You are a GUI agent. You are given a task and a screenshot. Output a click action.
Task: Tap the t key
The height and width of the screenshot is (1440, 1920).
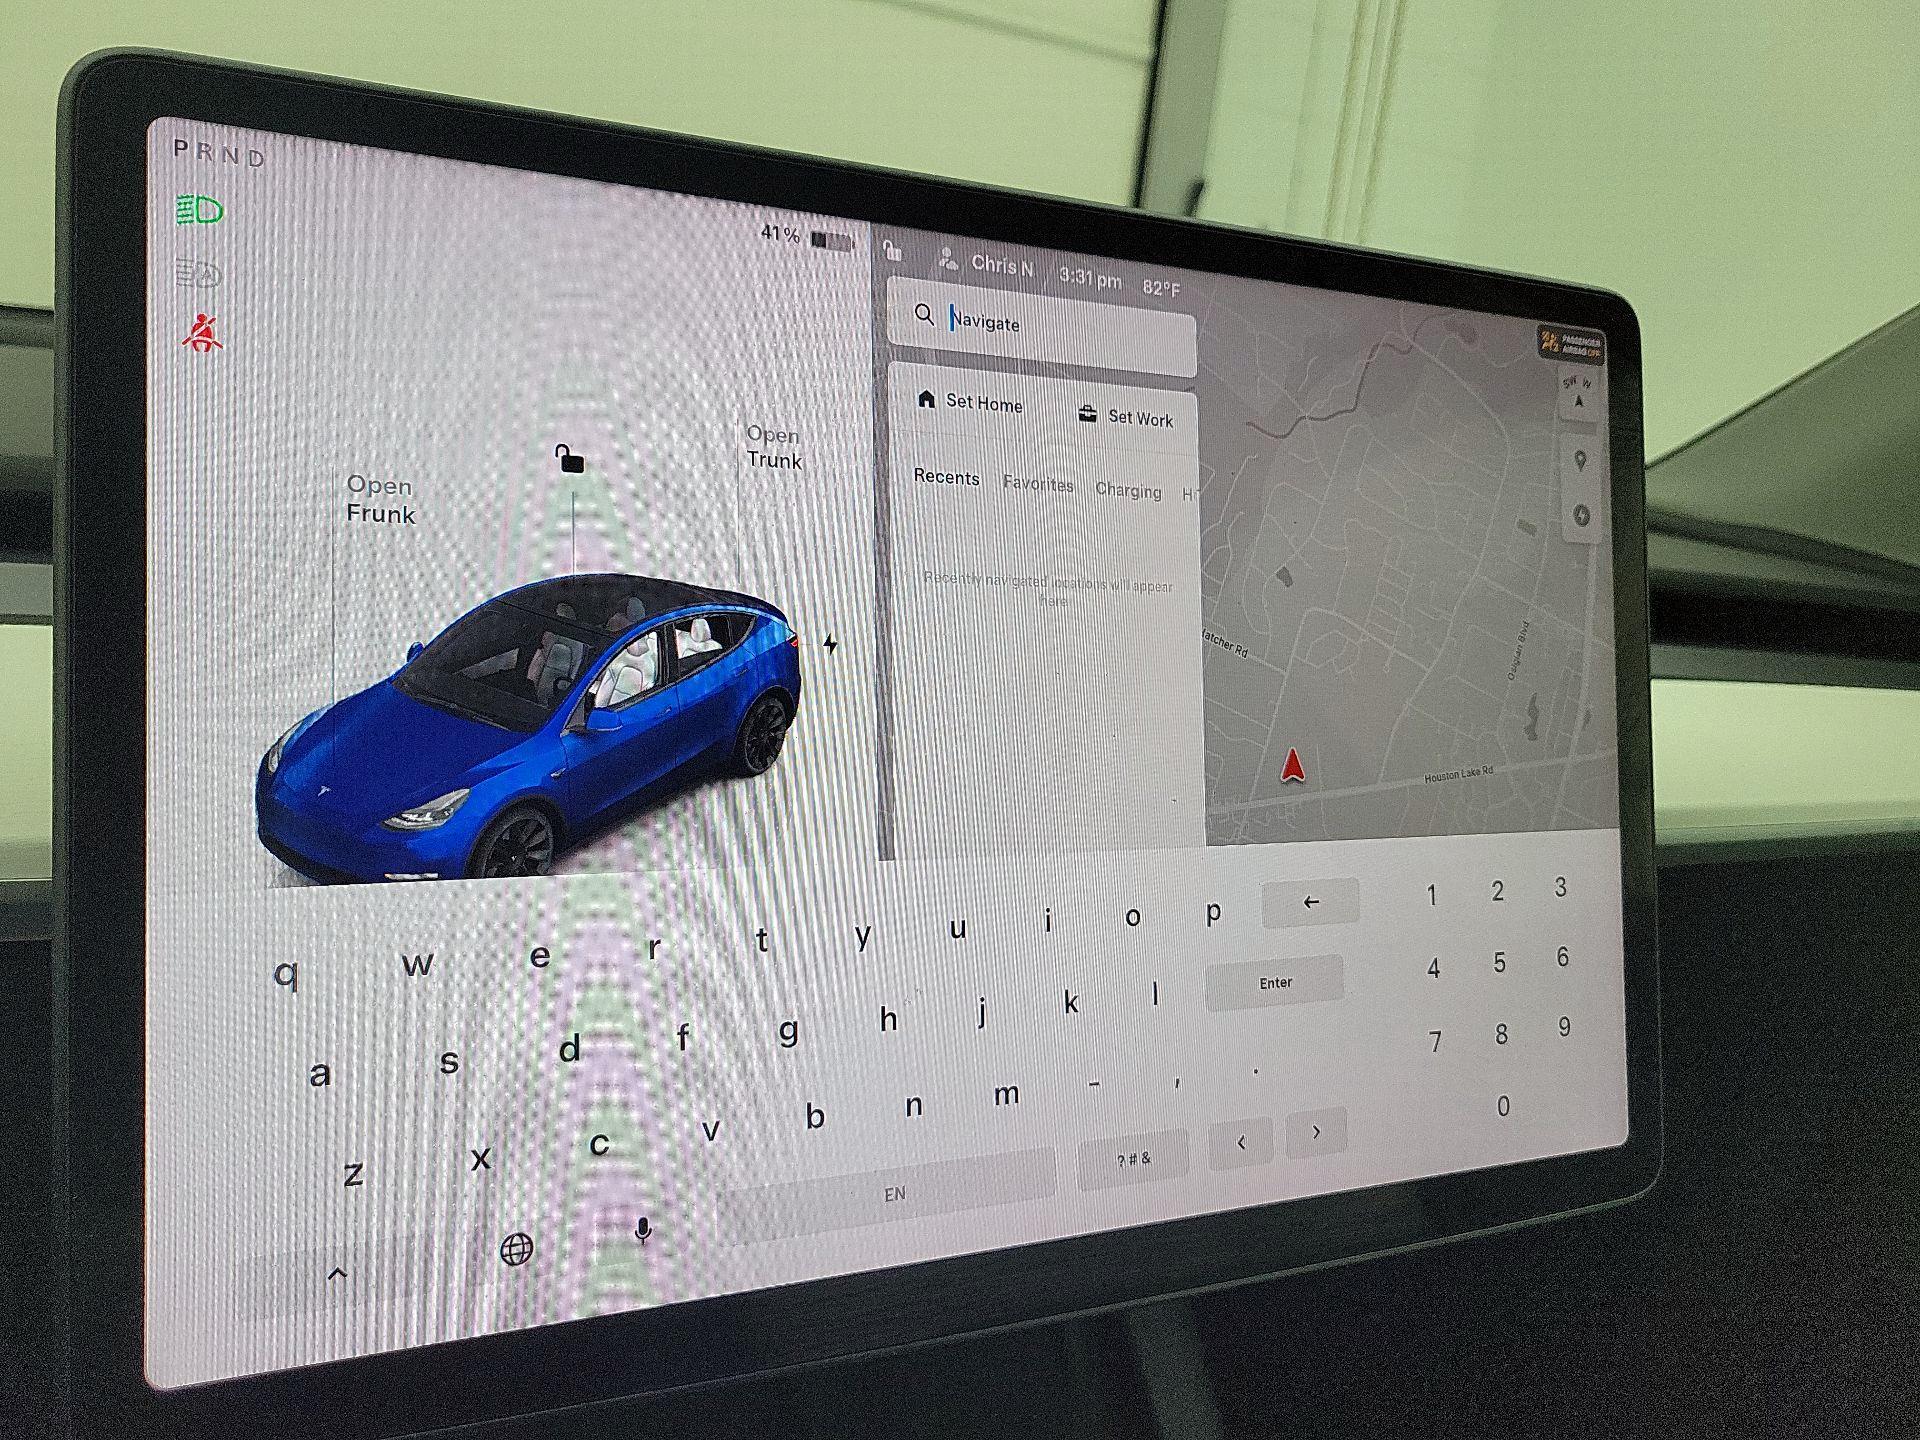762,940
